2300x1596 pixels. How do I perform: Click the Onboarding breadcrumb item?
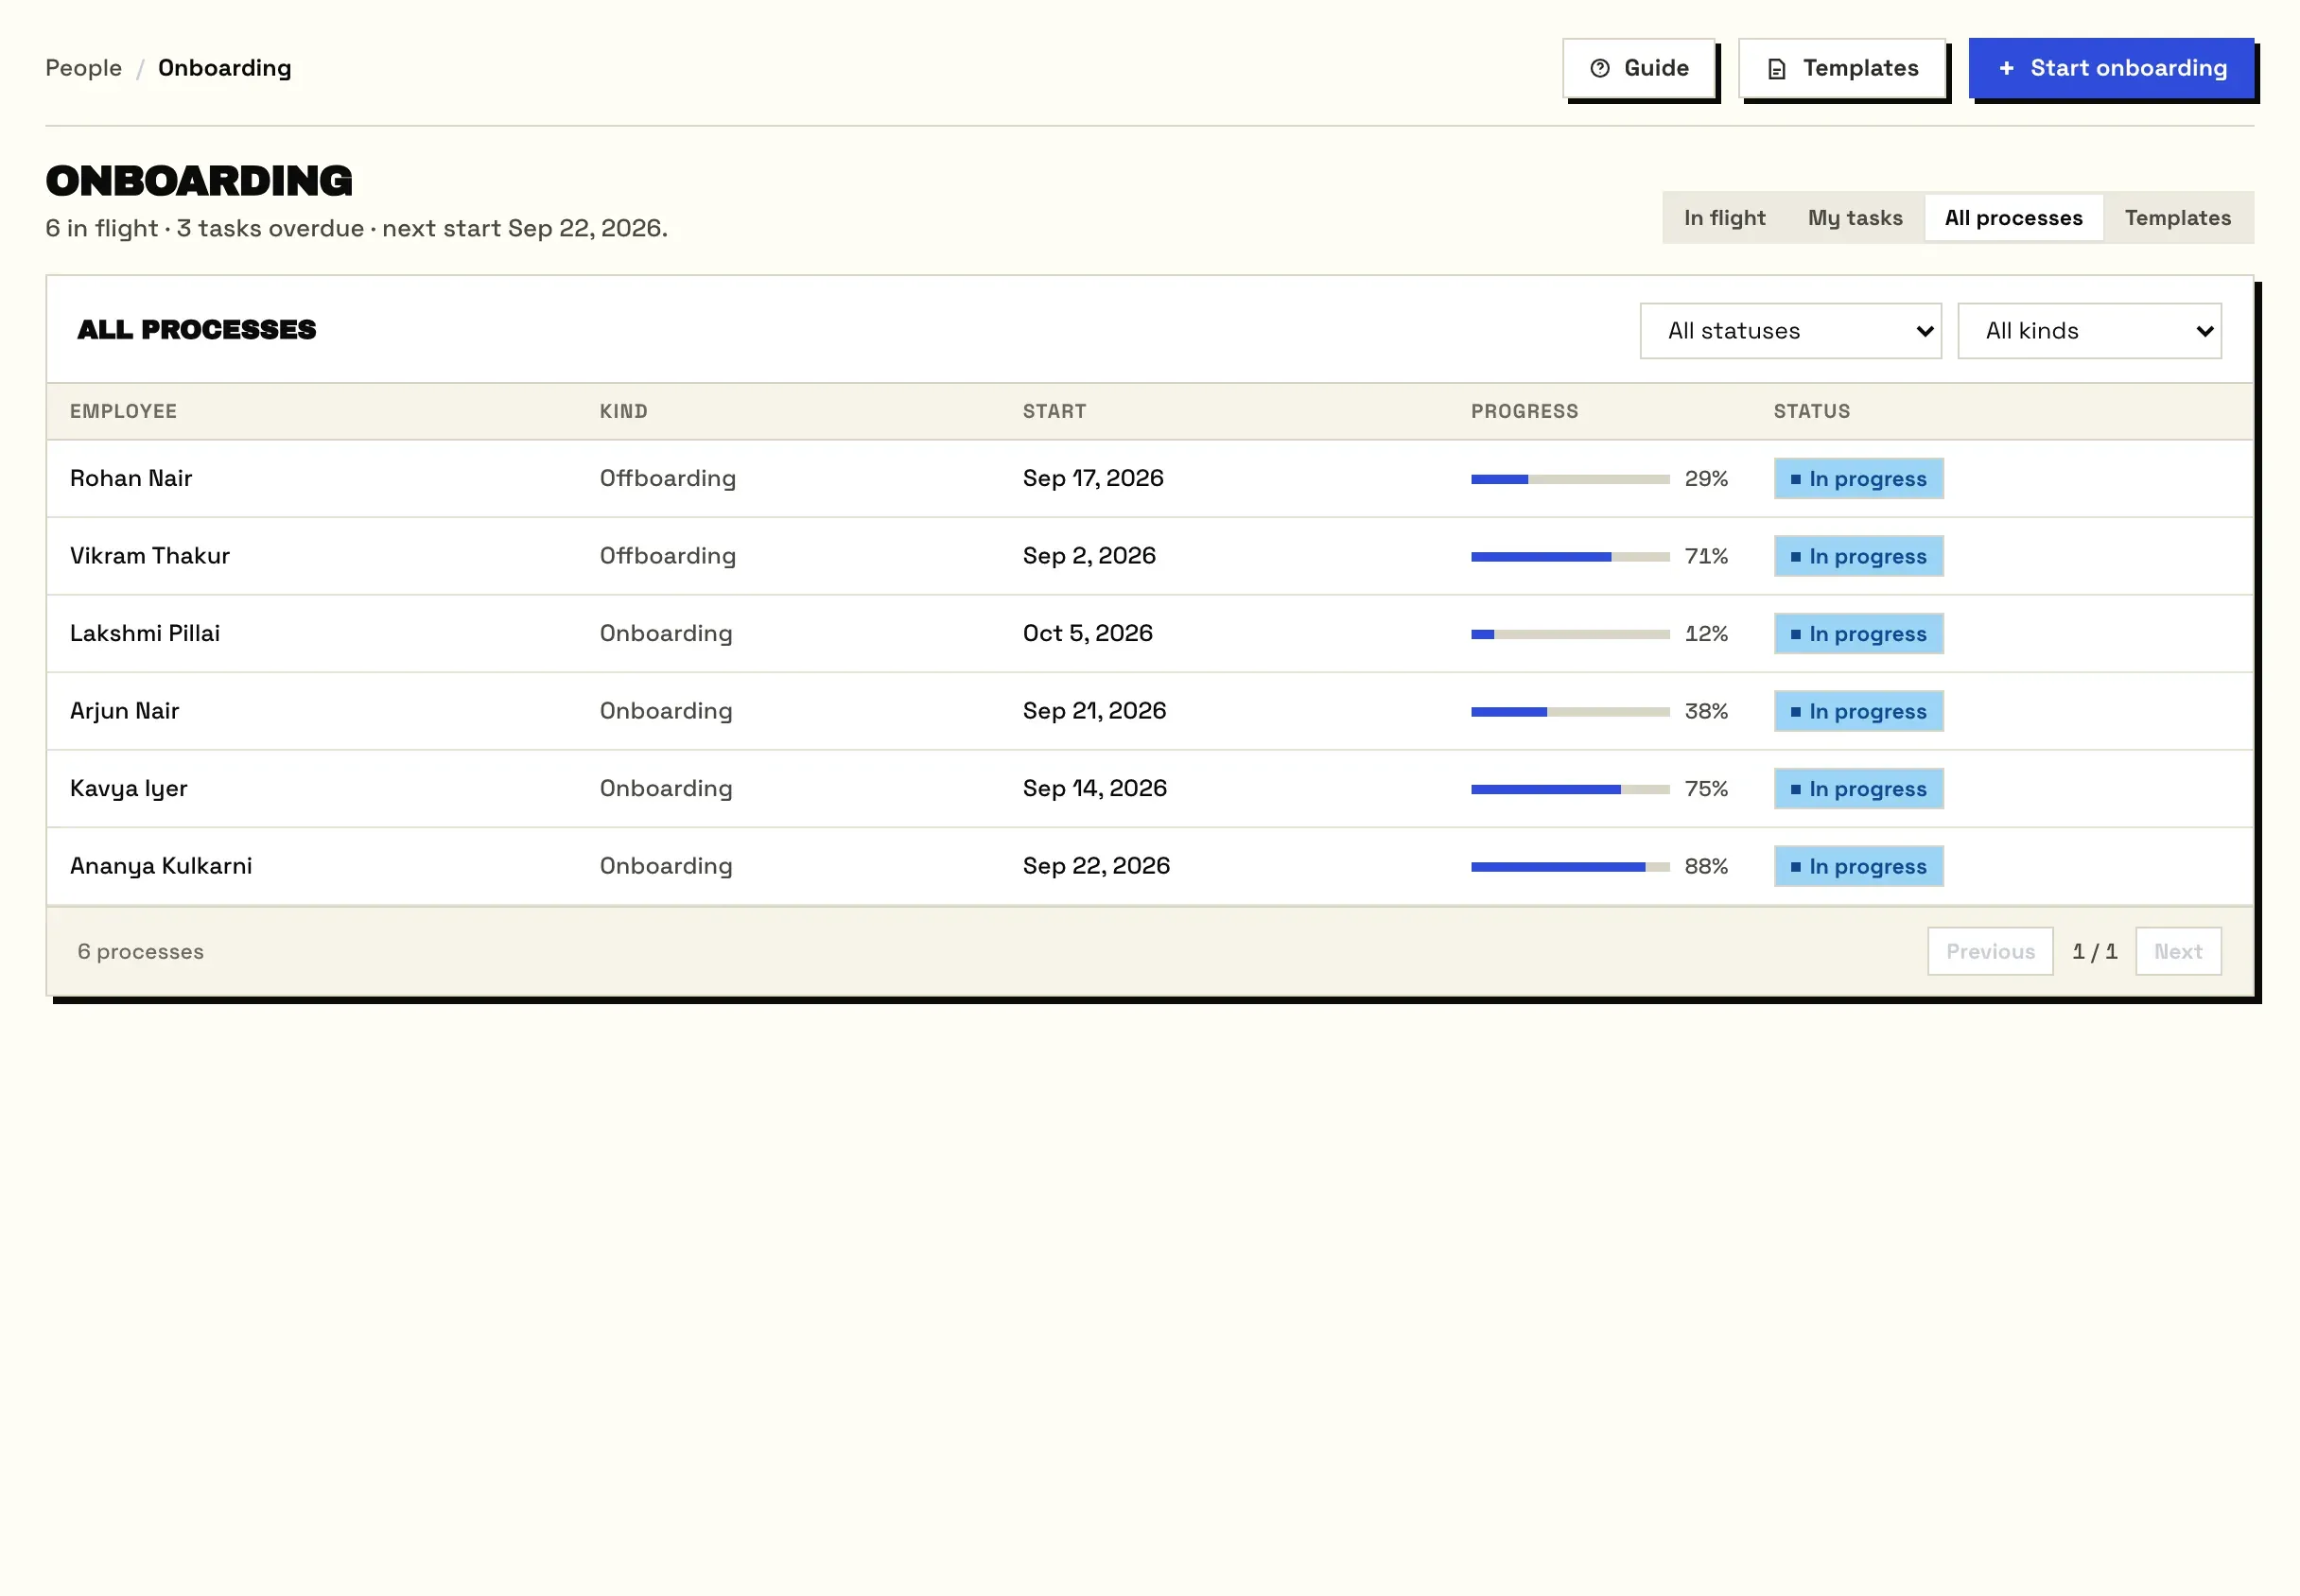[x=225, y=68]
